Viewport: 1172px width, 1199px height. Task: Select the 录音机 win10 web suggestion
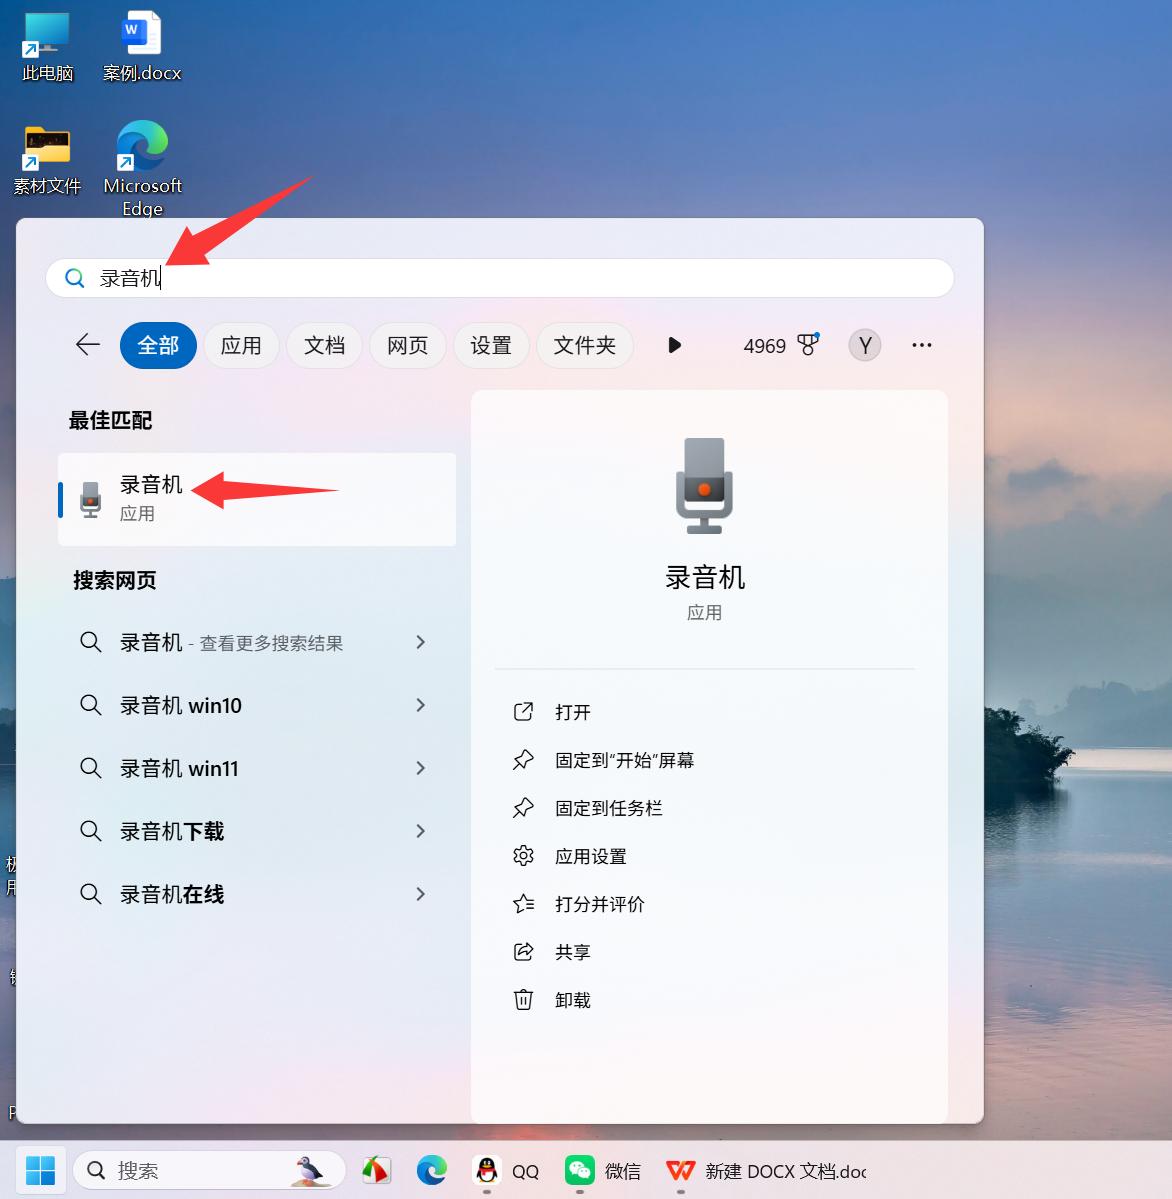[180, 705]
